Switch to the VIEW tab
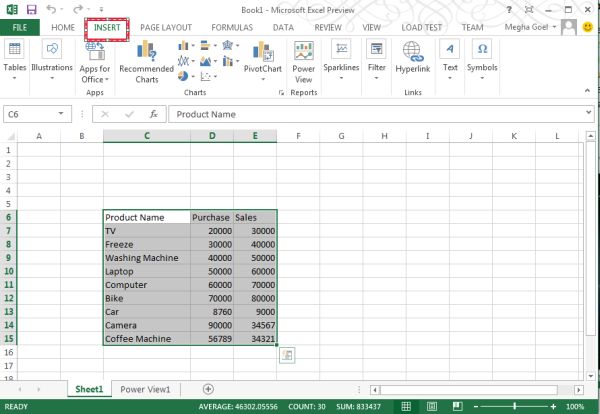This screenshot has width=600, height=414. [x=372, y=28]
